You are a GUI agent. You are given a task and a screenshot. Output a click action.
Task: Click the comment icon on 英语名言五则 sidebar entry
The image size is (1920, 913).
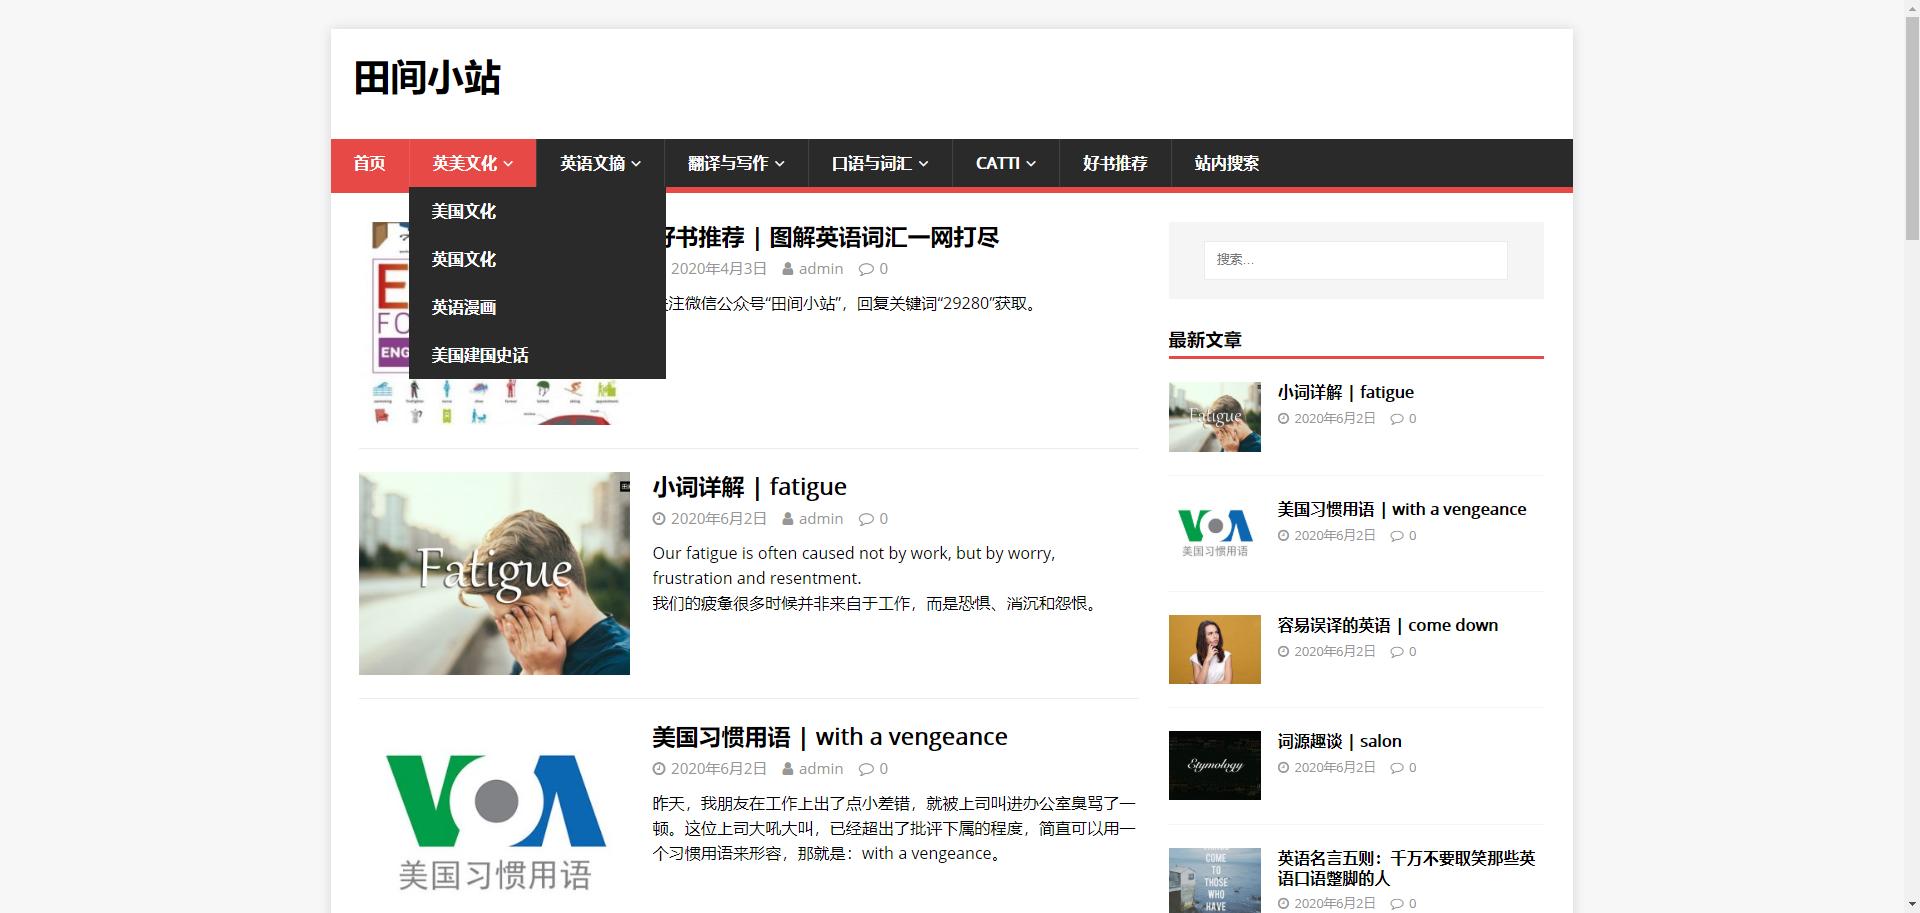(x=1396, y=902)
